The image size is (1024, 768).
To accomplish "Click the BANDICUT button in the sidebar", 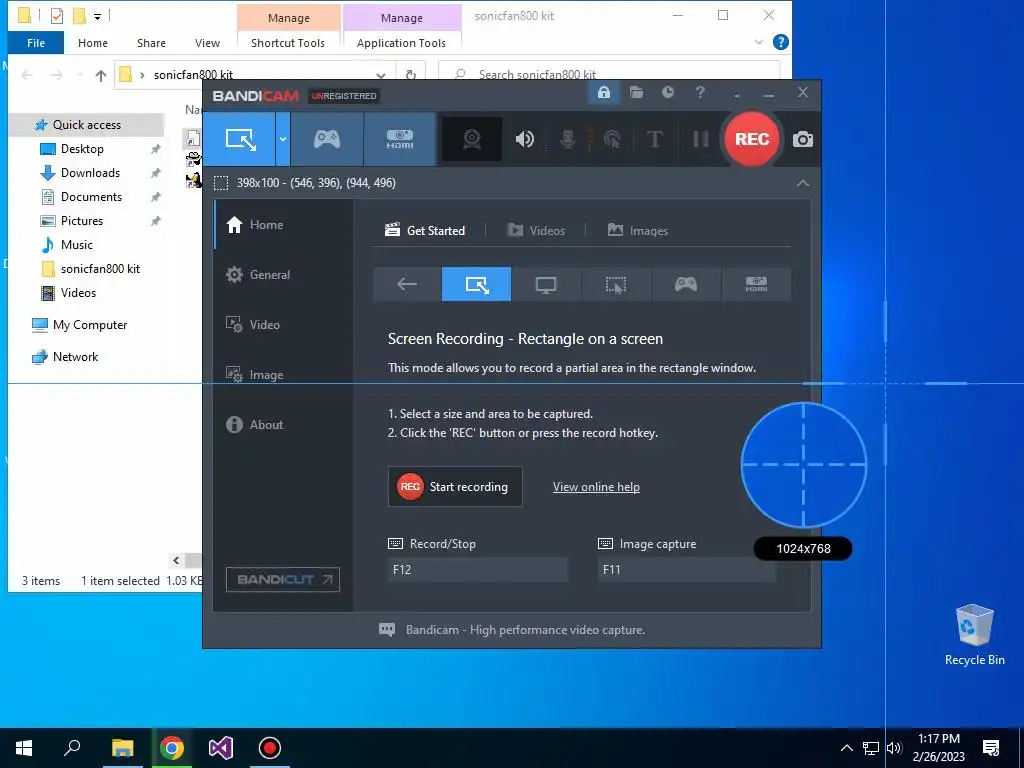I will 283,579.
